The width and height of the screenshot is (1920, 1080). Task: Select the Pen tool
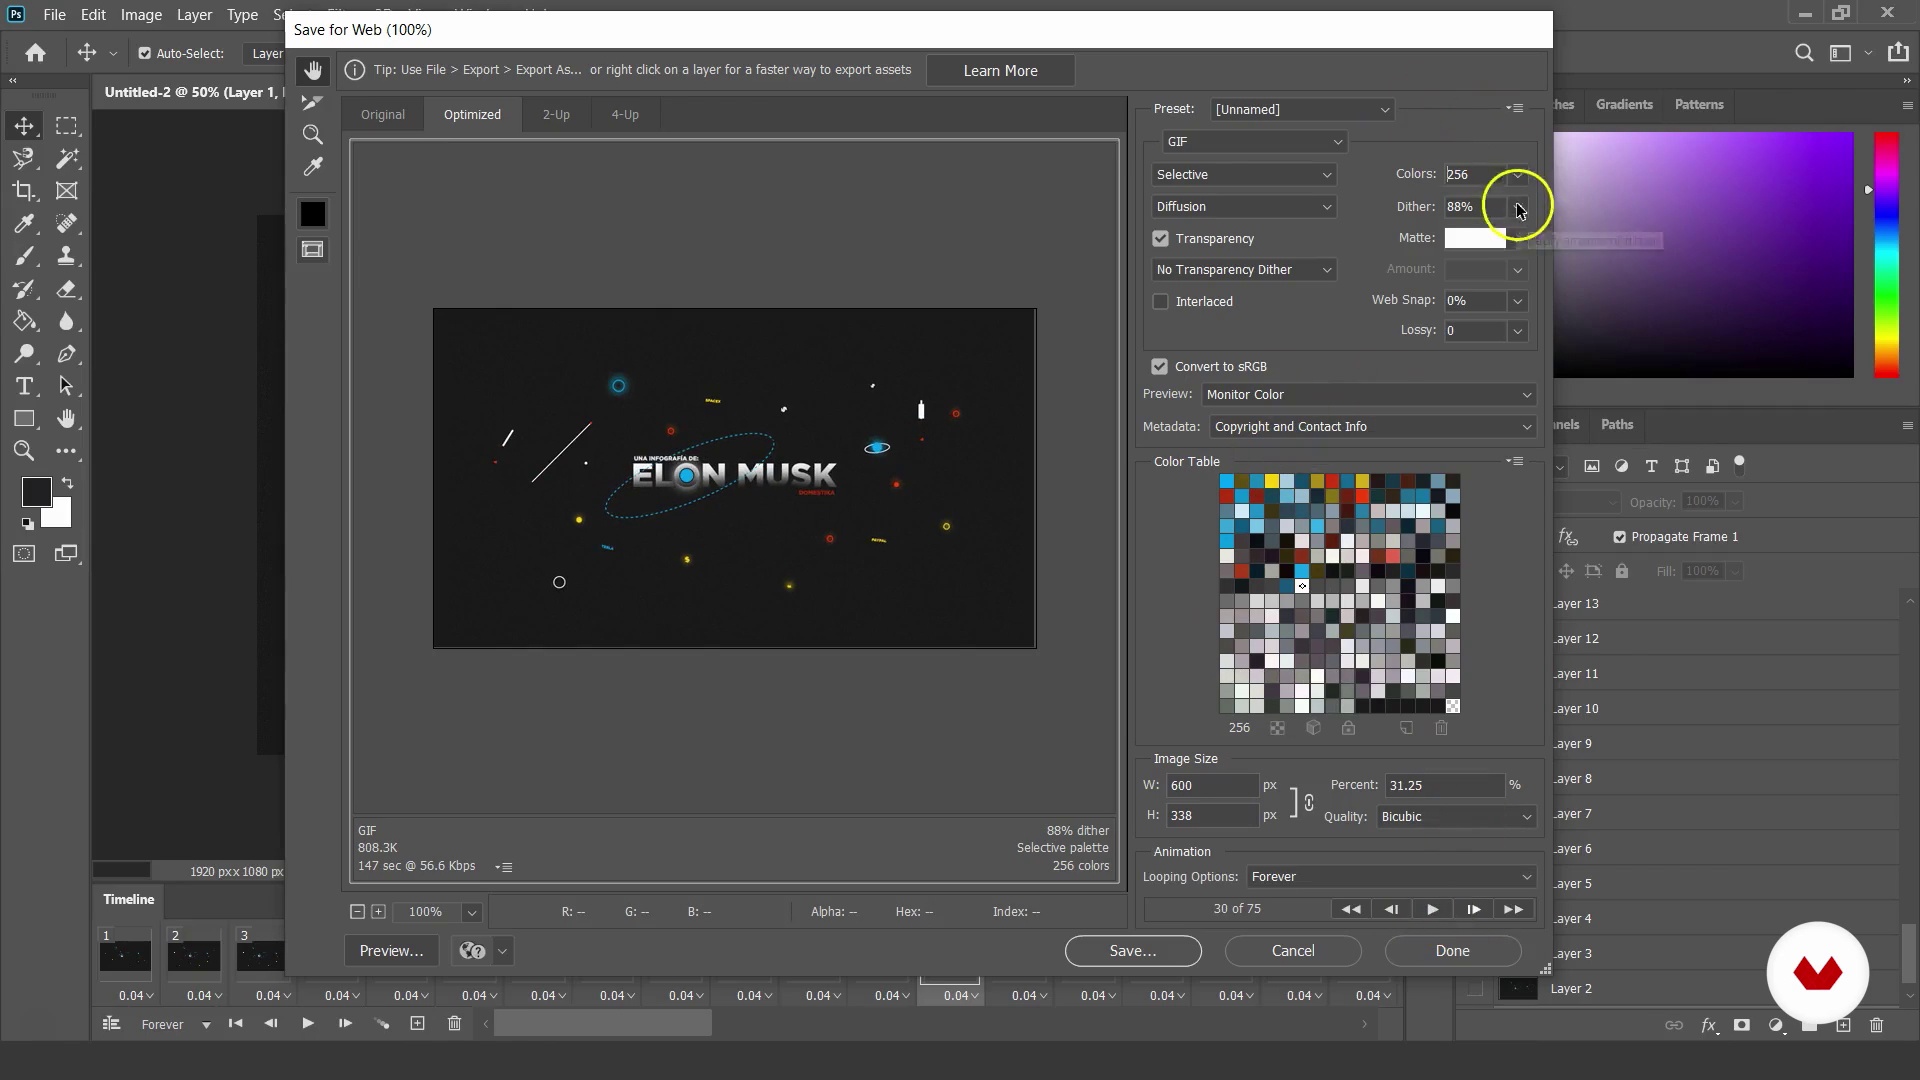(67, 354)
